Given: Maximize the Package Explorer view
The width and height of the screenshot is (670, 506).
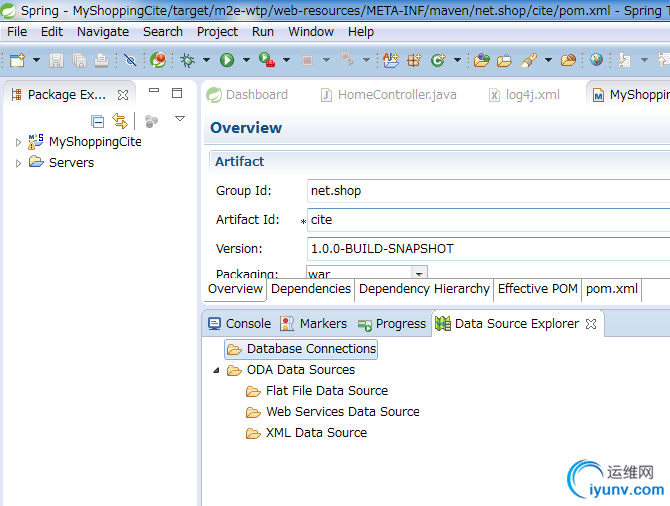Looking at the screenshot, I should click(x=177, y=93).
